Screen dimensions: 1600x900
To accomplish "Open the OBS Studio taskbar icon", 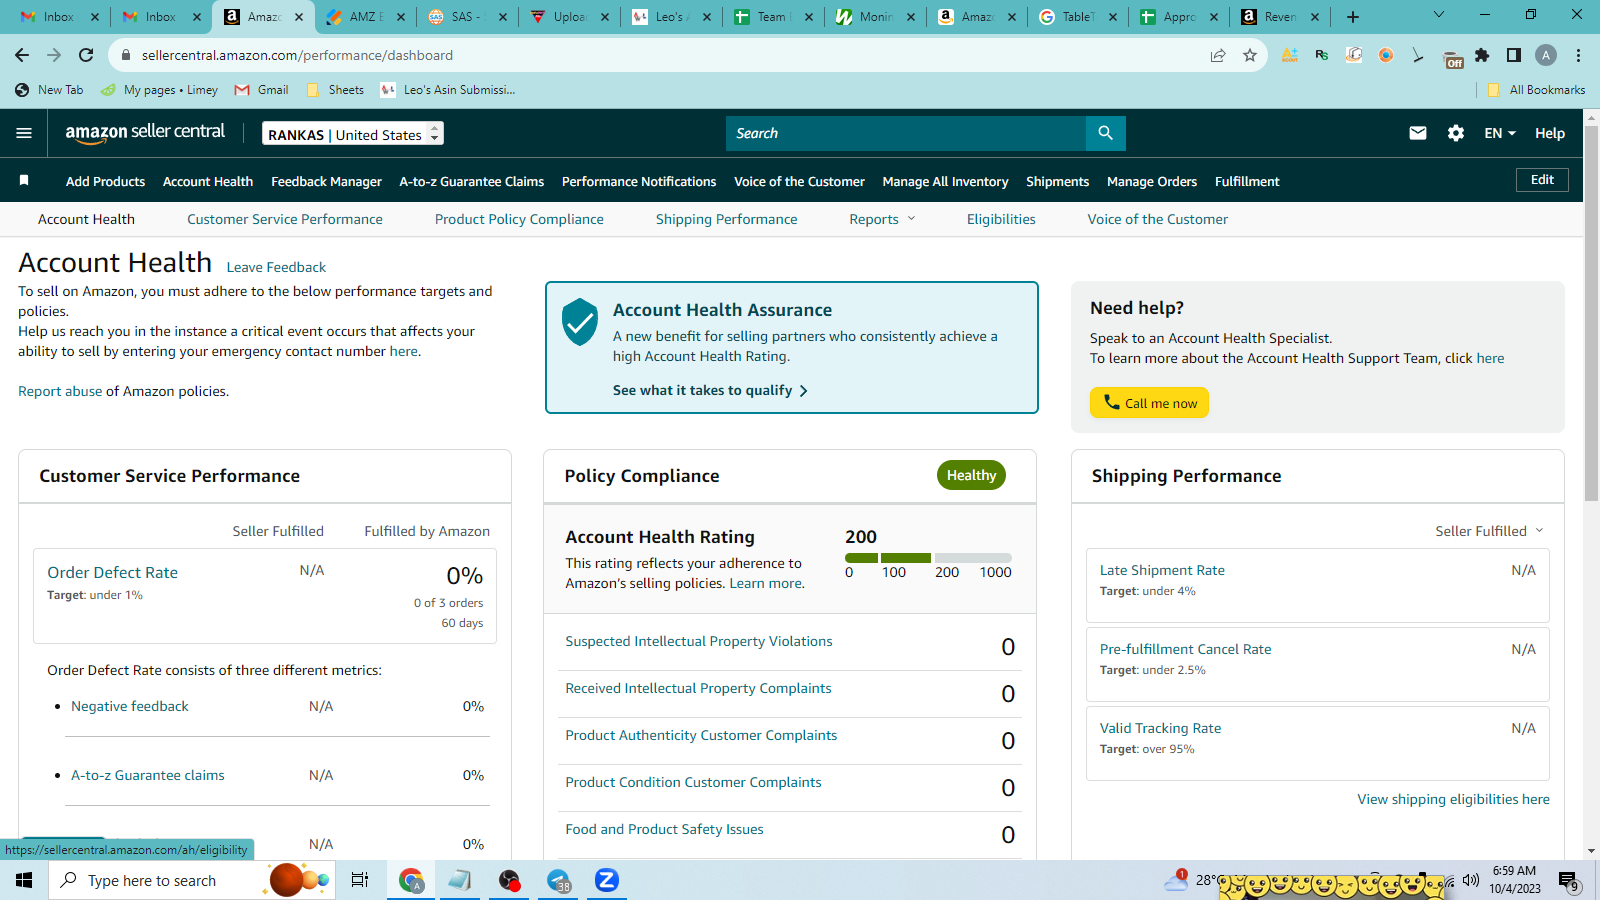I will [x=509, y=880].
